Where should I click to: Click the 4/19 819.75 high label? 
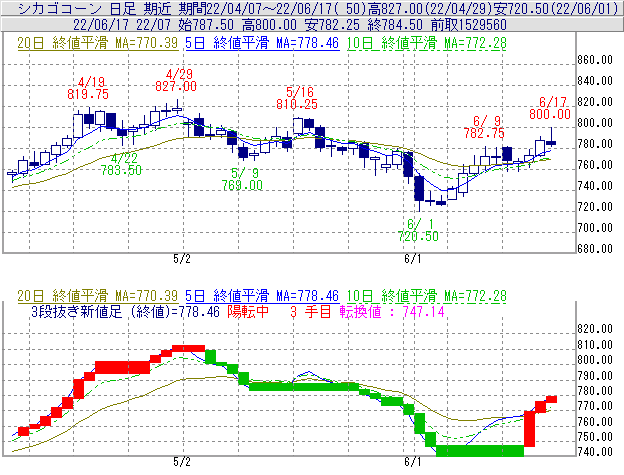(88, 88)
